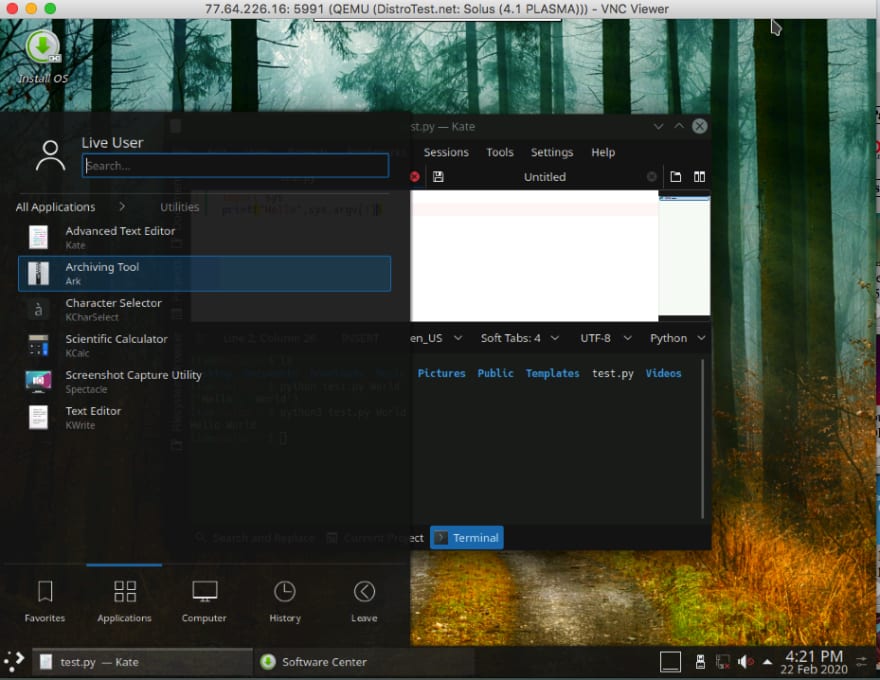Select test.py — Kate taskbar entry

(x=142, y=662)
